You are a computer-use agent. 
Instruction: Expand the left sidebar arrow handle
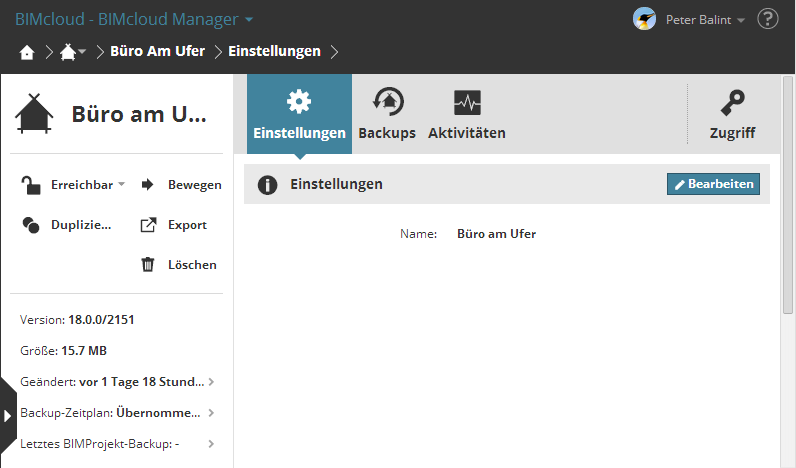(x=8, y=416)
